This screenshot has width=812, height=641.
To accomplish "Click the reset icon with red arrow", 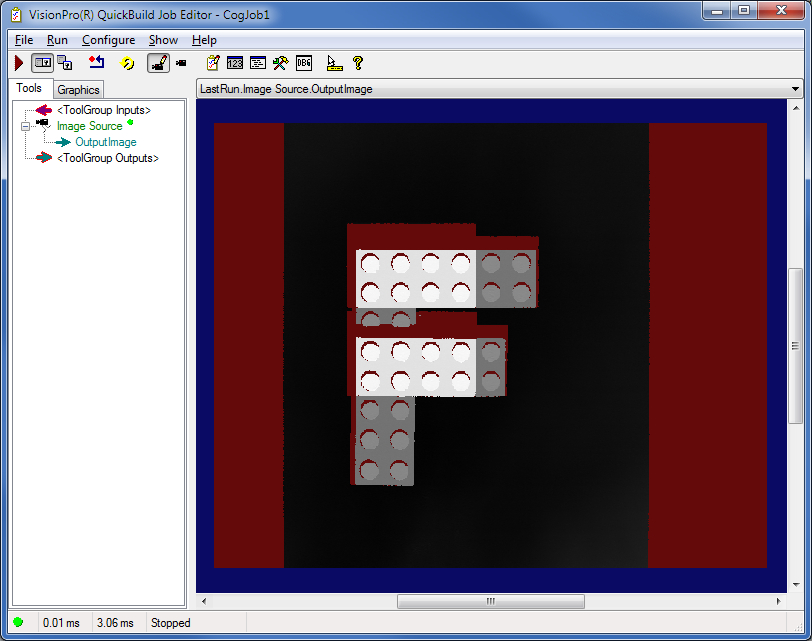I will (96, 63).
